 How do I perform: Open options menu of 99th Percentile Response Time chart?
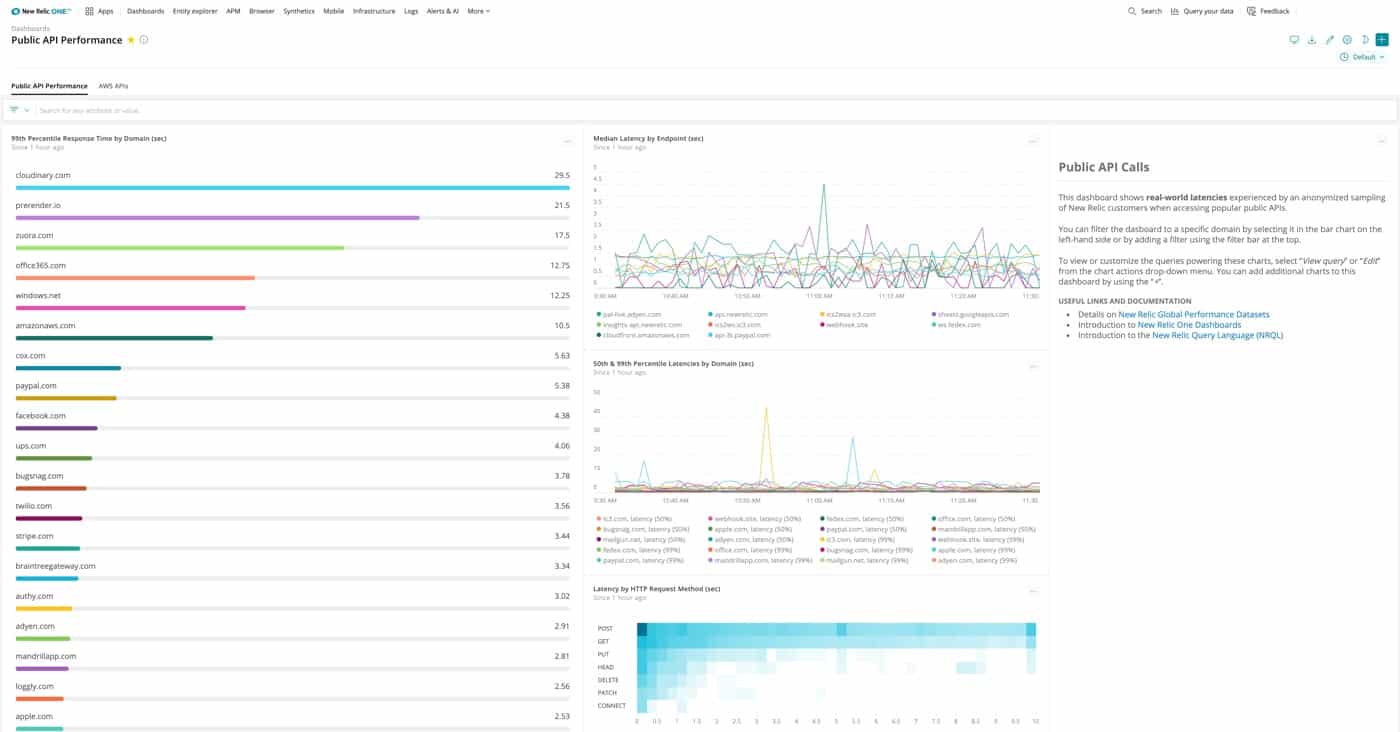(567, 142)
